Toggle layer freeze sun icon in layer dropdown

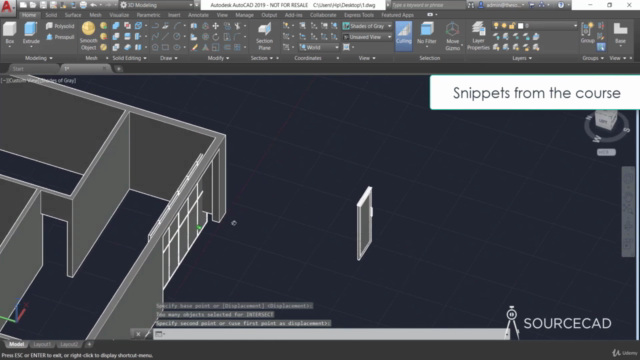[x=504, y=26]
